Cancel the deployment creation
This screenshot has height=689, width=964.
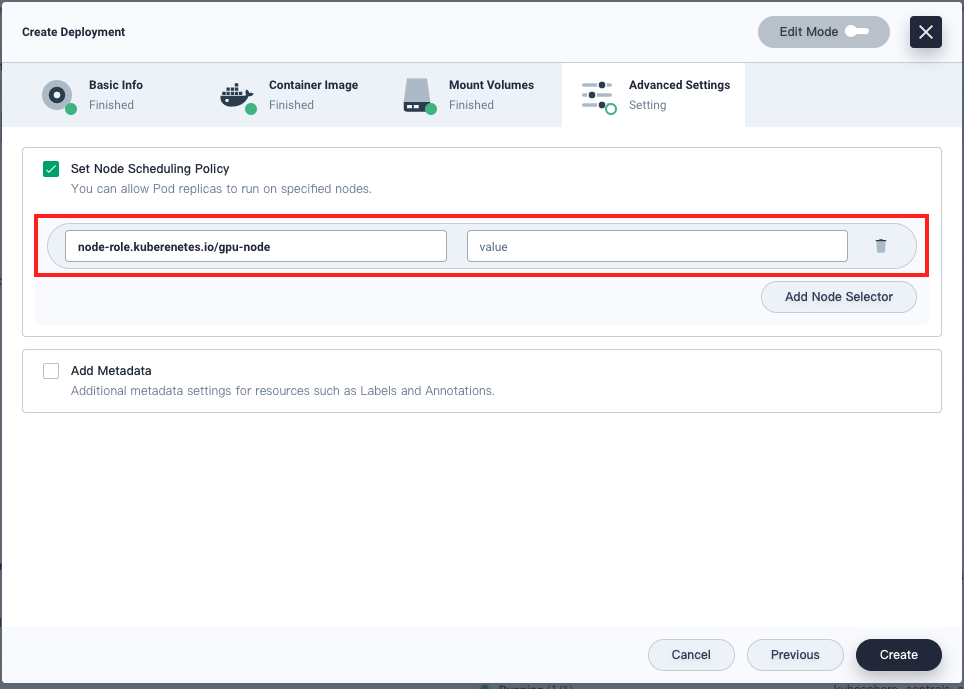click(691, 655)
